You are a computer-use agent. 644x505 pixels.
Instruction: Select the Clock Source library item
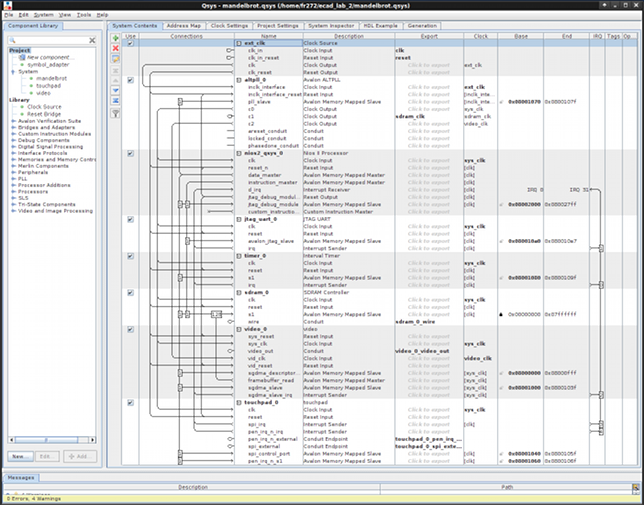pos(43,106)
